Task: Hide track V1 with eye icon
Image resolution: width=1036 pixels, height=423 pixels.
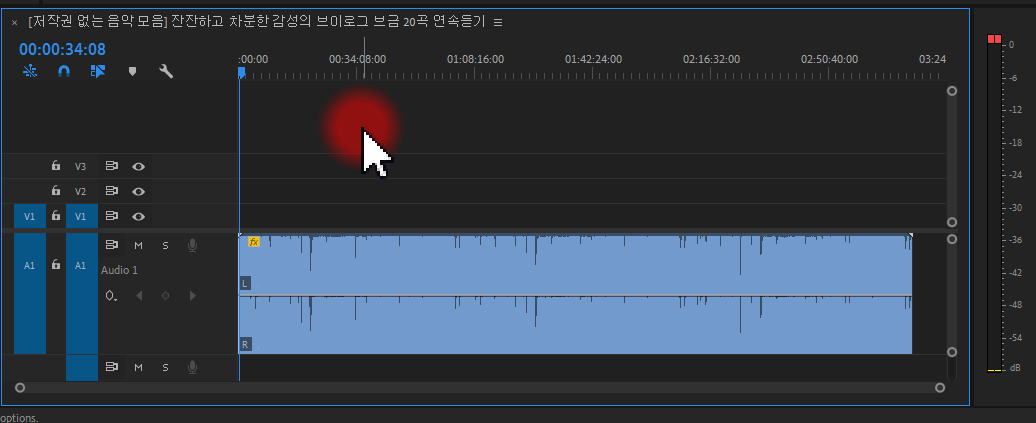Action: (x=138, y=215)
